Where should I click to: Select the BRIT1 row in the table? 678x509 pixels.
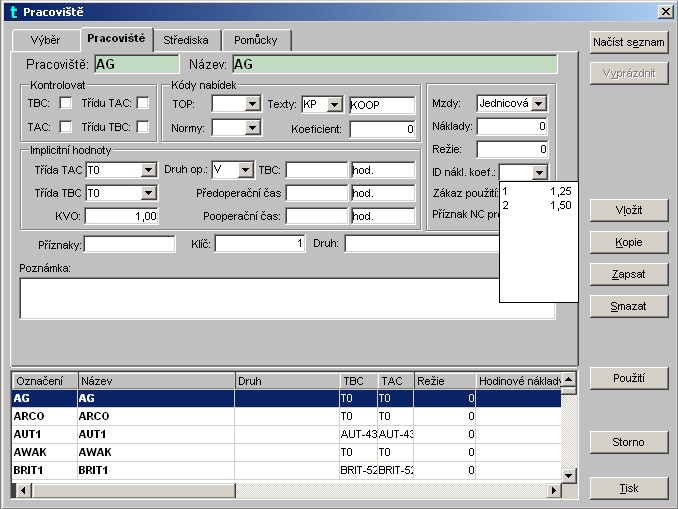coord(287,470)
